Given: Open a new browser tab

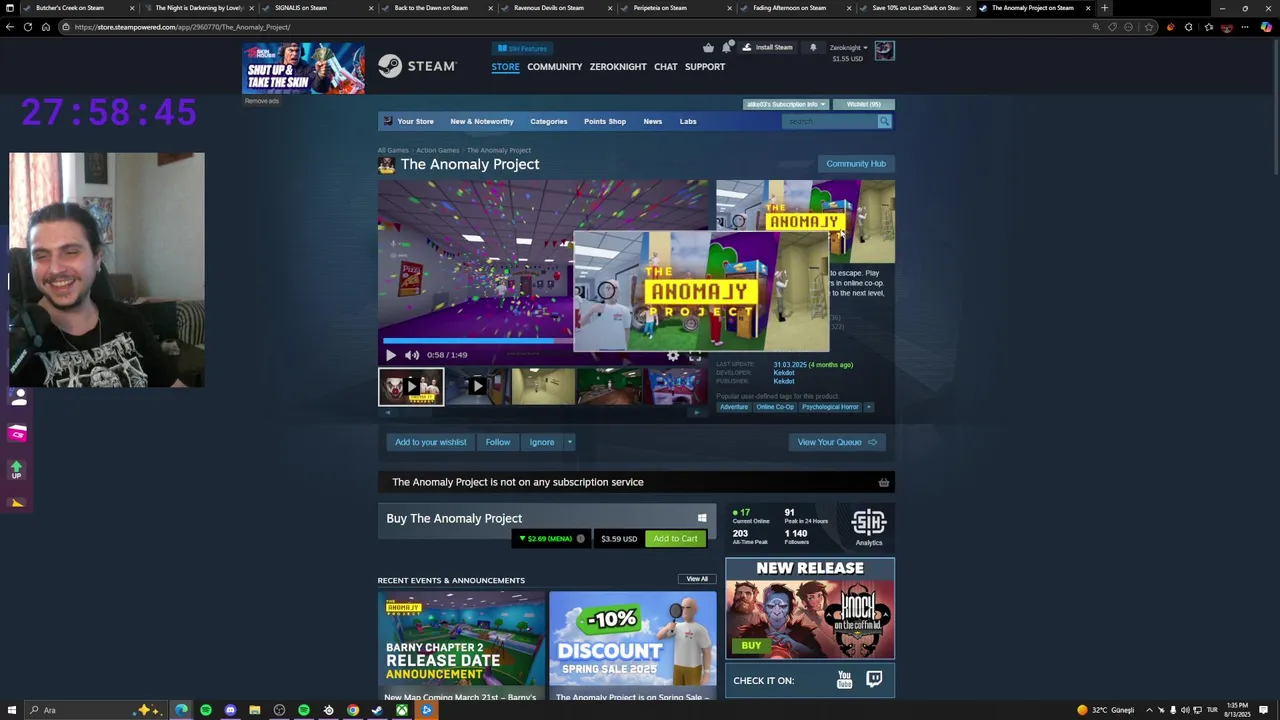Looking at the screenshot, I should 1104,8.
